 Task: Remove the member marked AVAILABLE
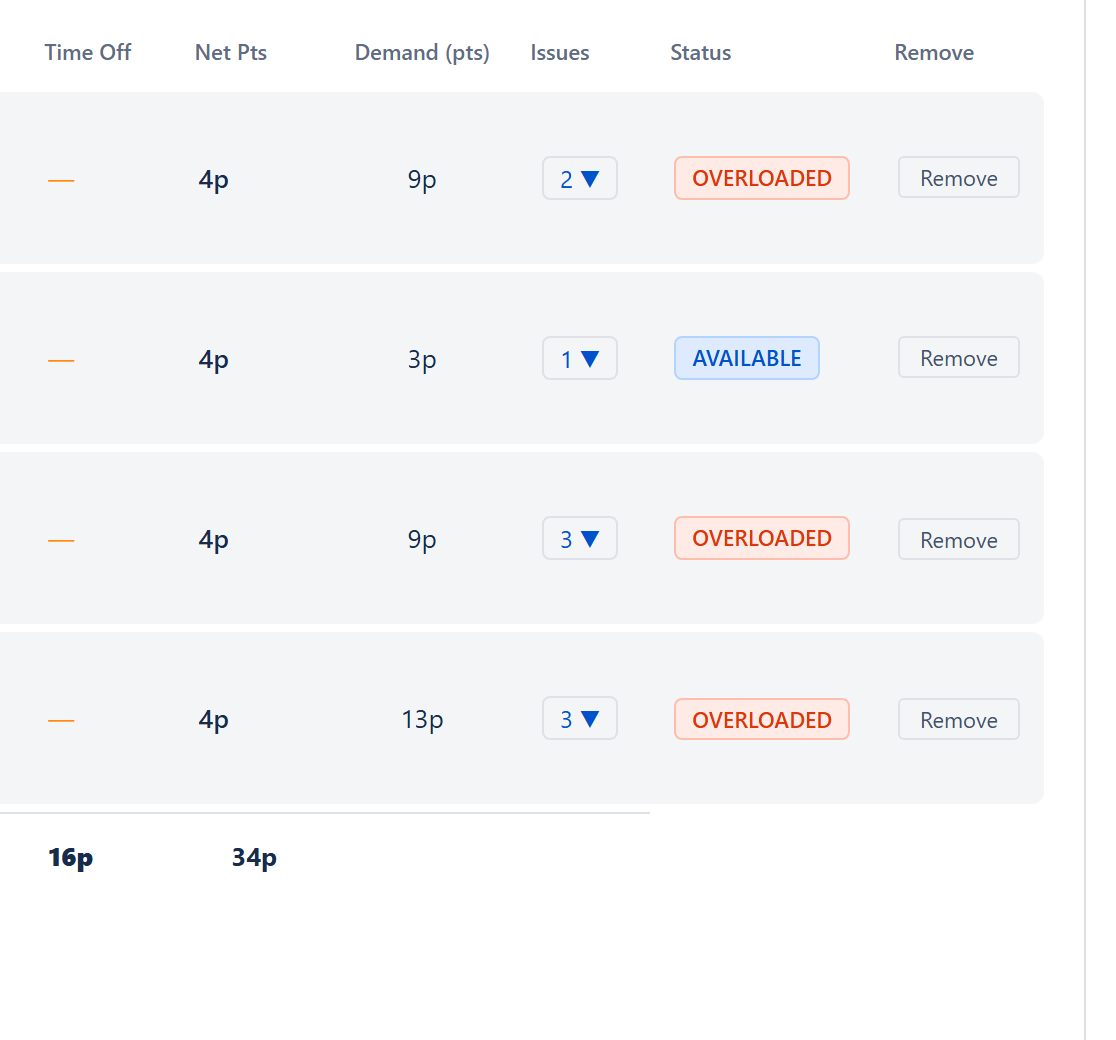958,357
